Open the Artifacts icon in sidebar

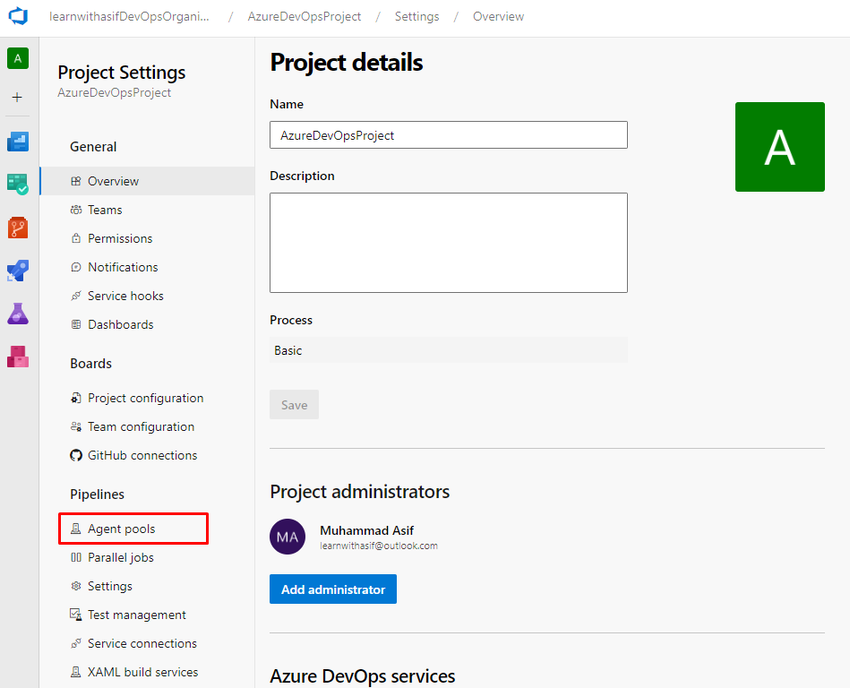(18, 356)
